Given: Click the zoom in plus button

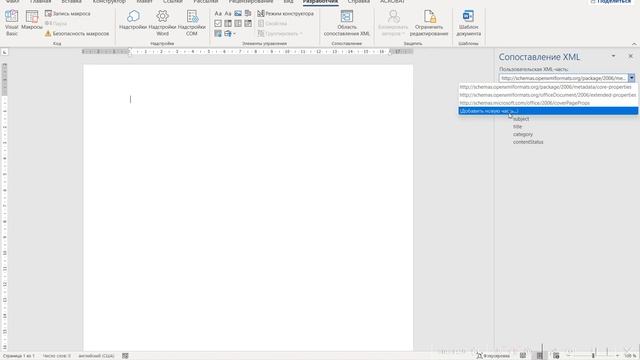Looking at the screenshot, I should pyautogui.click(x=617, y=356).
